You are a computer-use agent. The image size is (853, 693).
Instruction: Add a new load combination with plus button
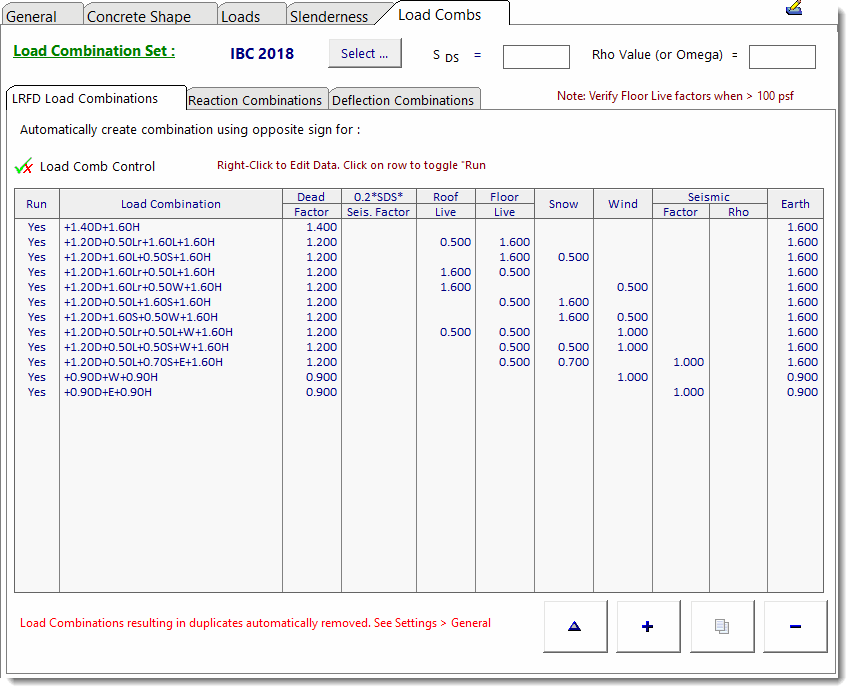click(648, 626)
